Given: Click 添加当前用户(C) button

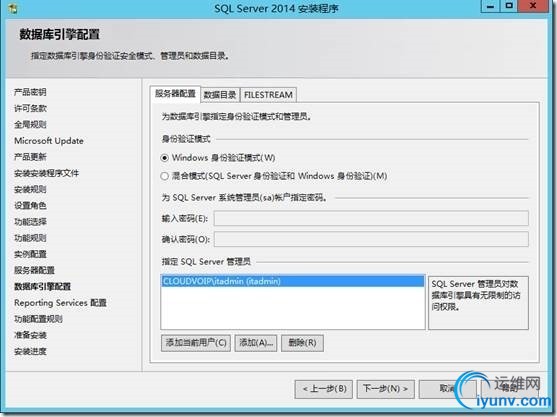Looking at the screenshot, I should (x=196, y=343).
